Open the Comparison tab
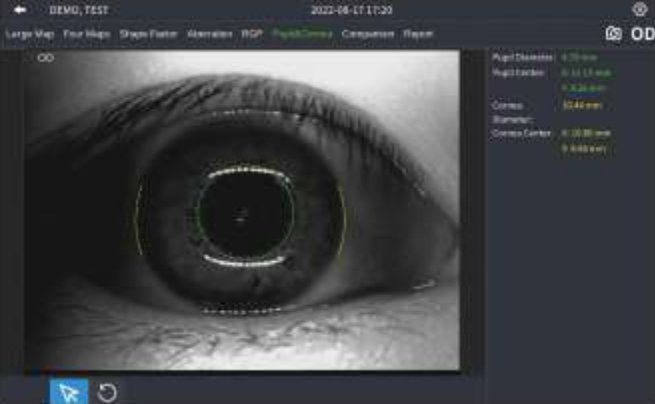Viewport: 655px width, 404px height. 367,33
